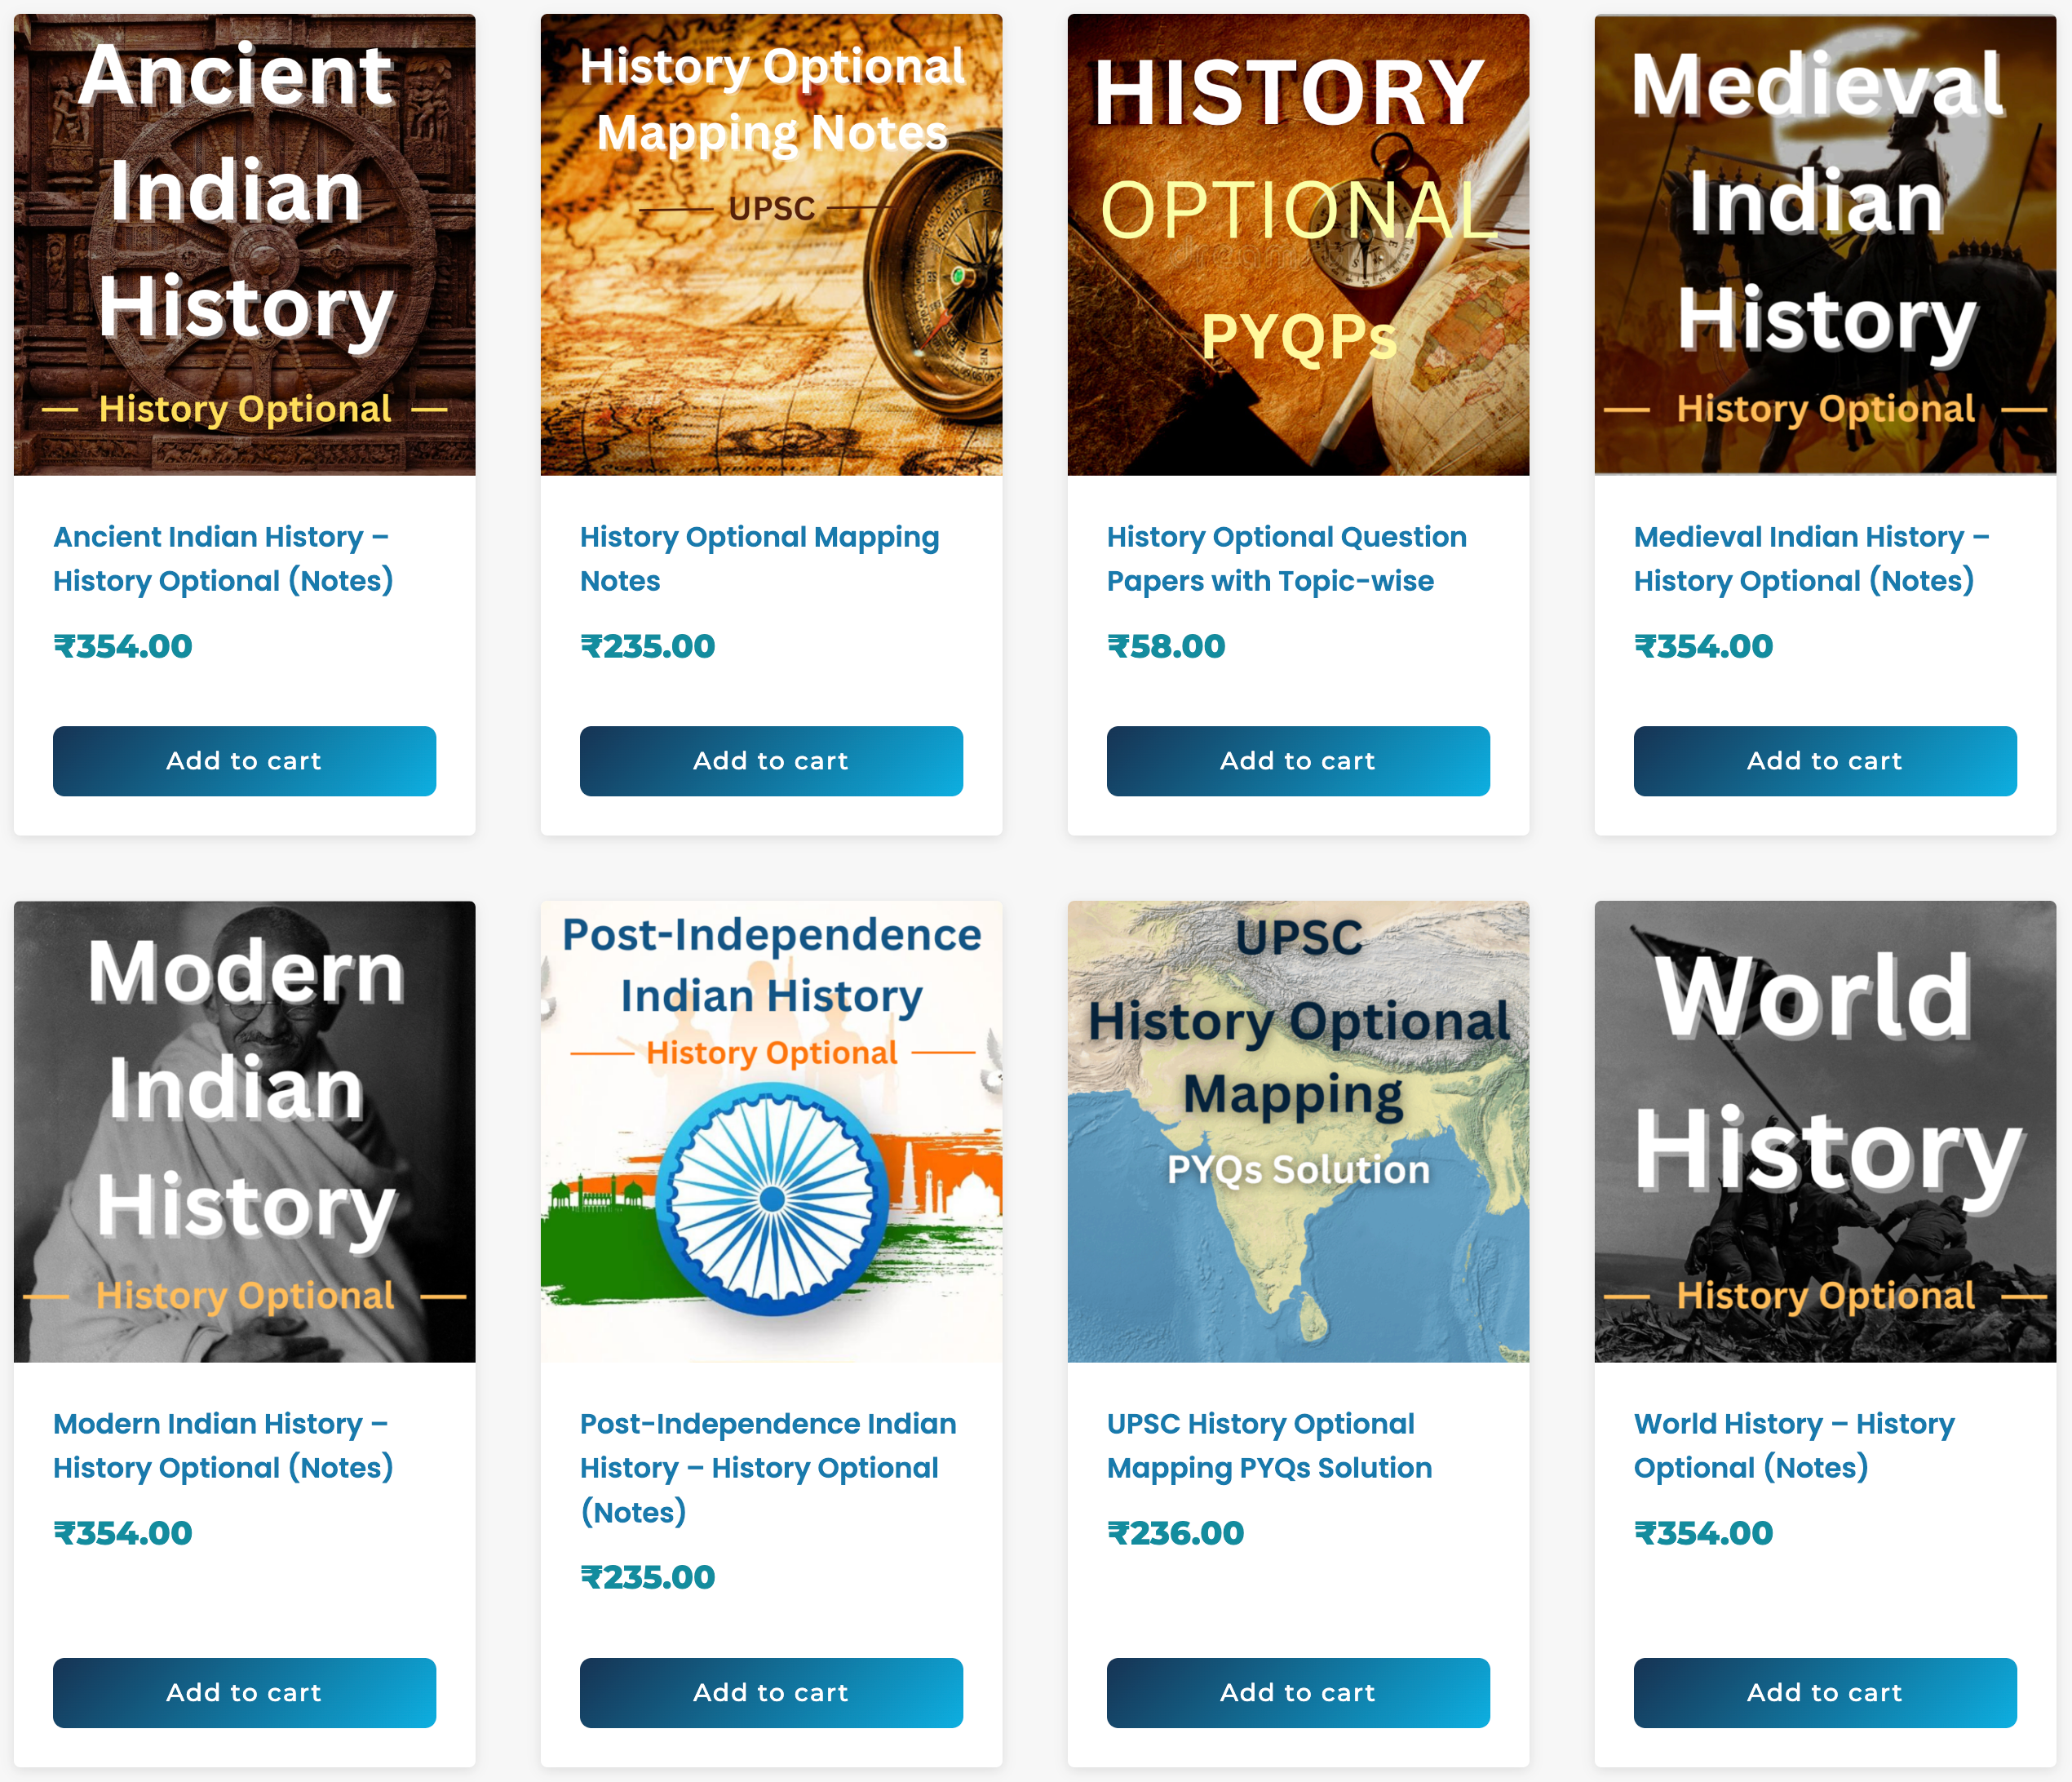Viewport: 2072px width, 1782px height.
Task: Open 'History Optional Question Papers with Topic-wise' link
Action: tap(1287, 559)
